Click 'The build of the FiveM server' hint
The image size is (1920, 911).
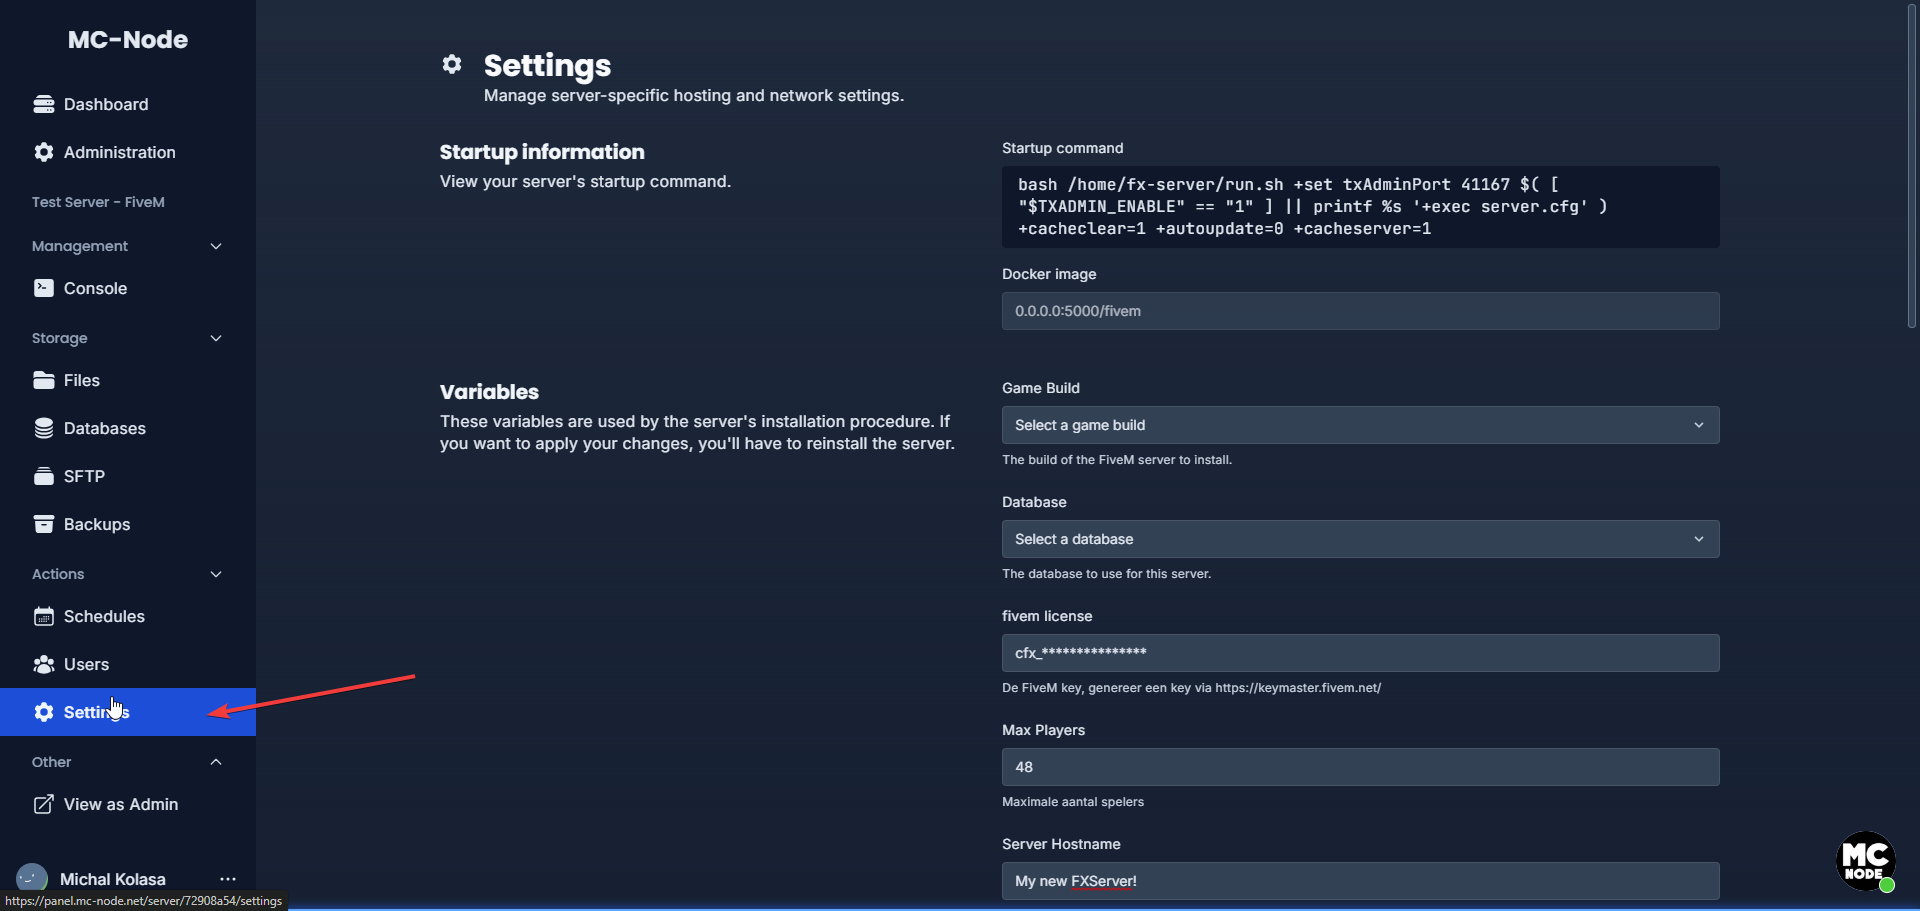click(1117, 460)
